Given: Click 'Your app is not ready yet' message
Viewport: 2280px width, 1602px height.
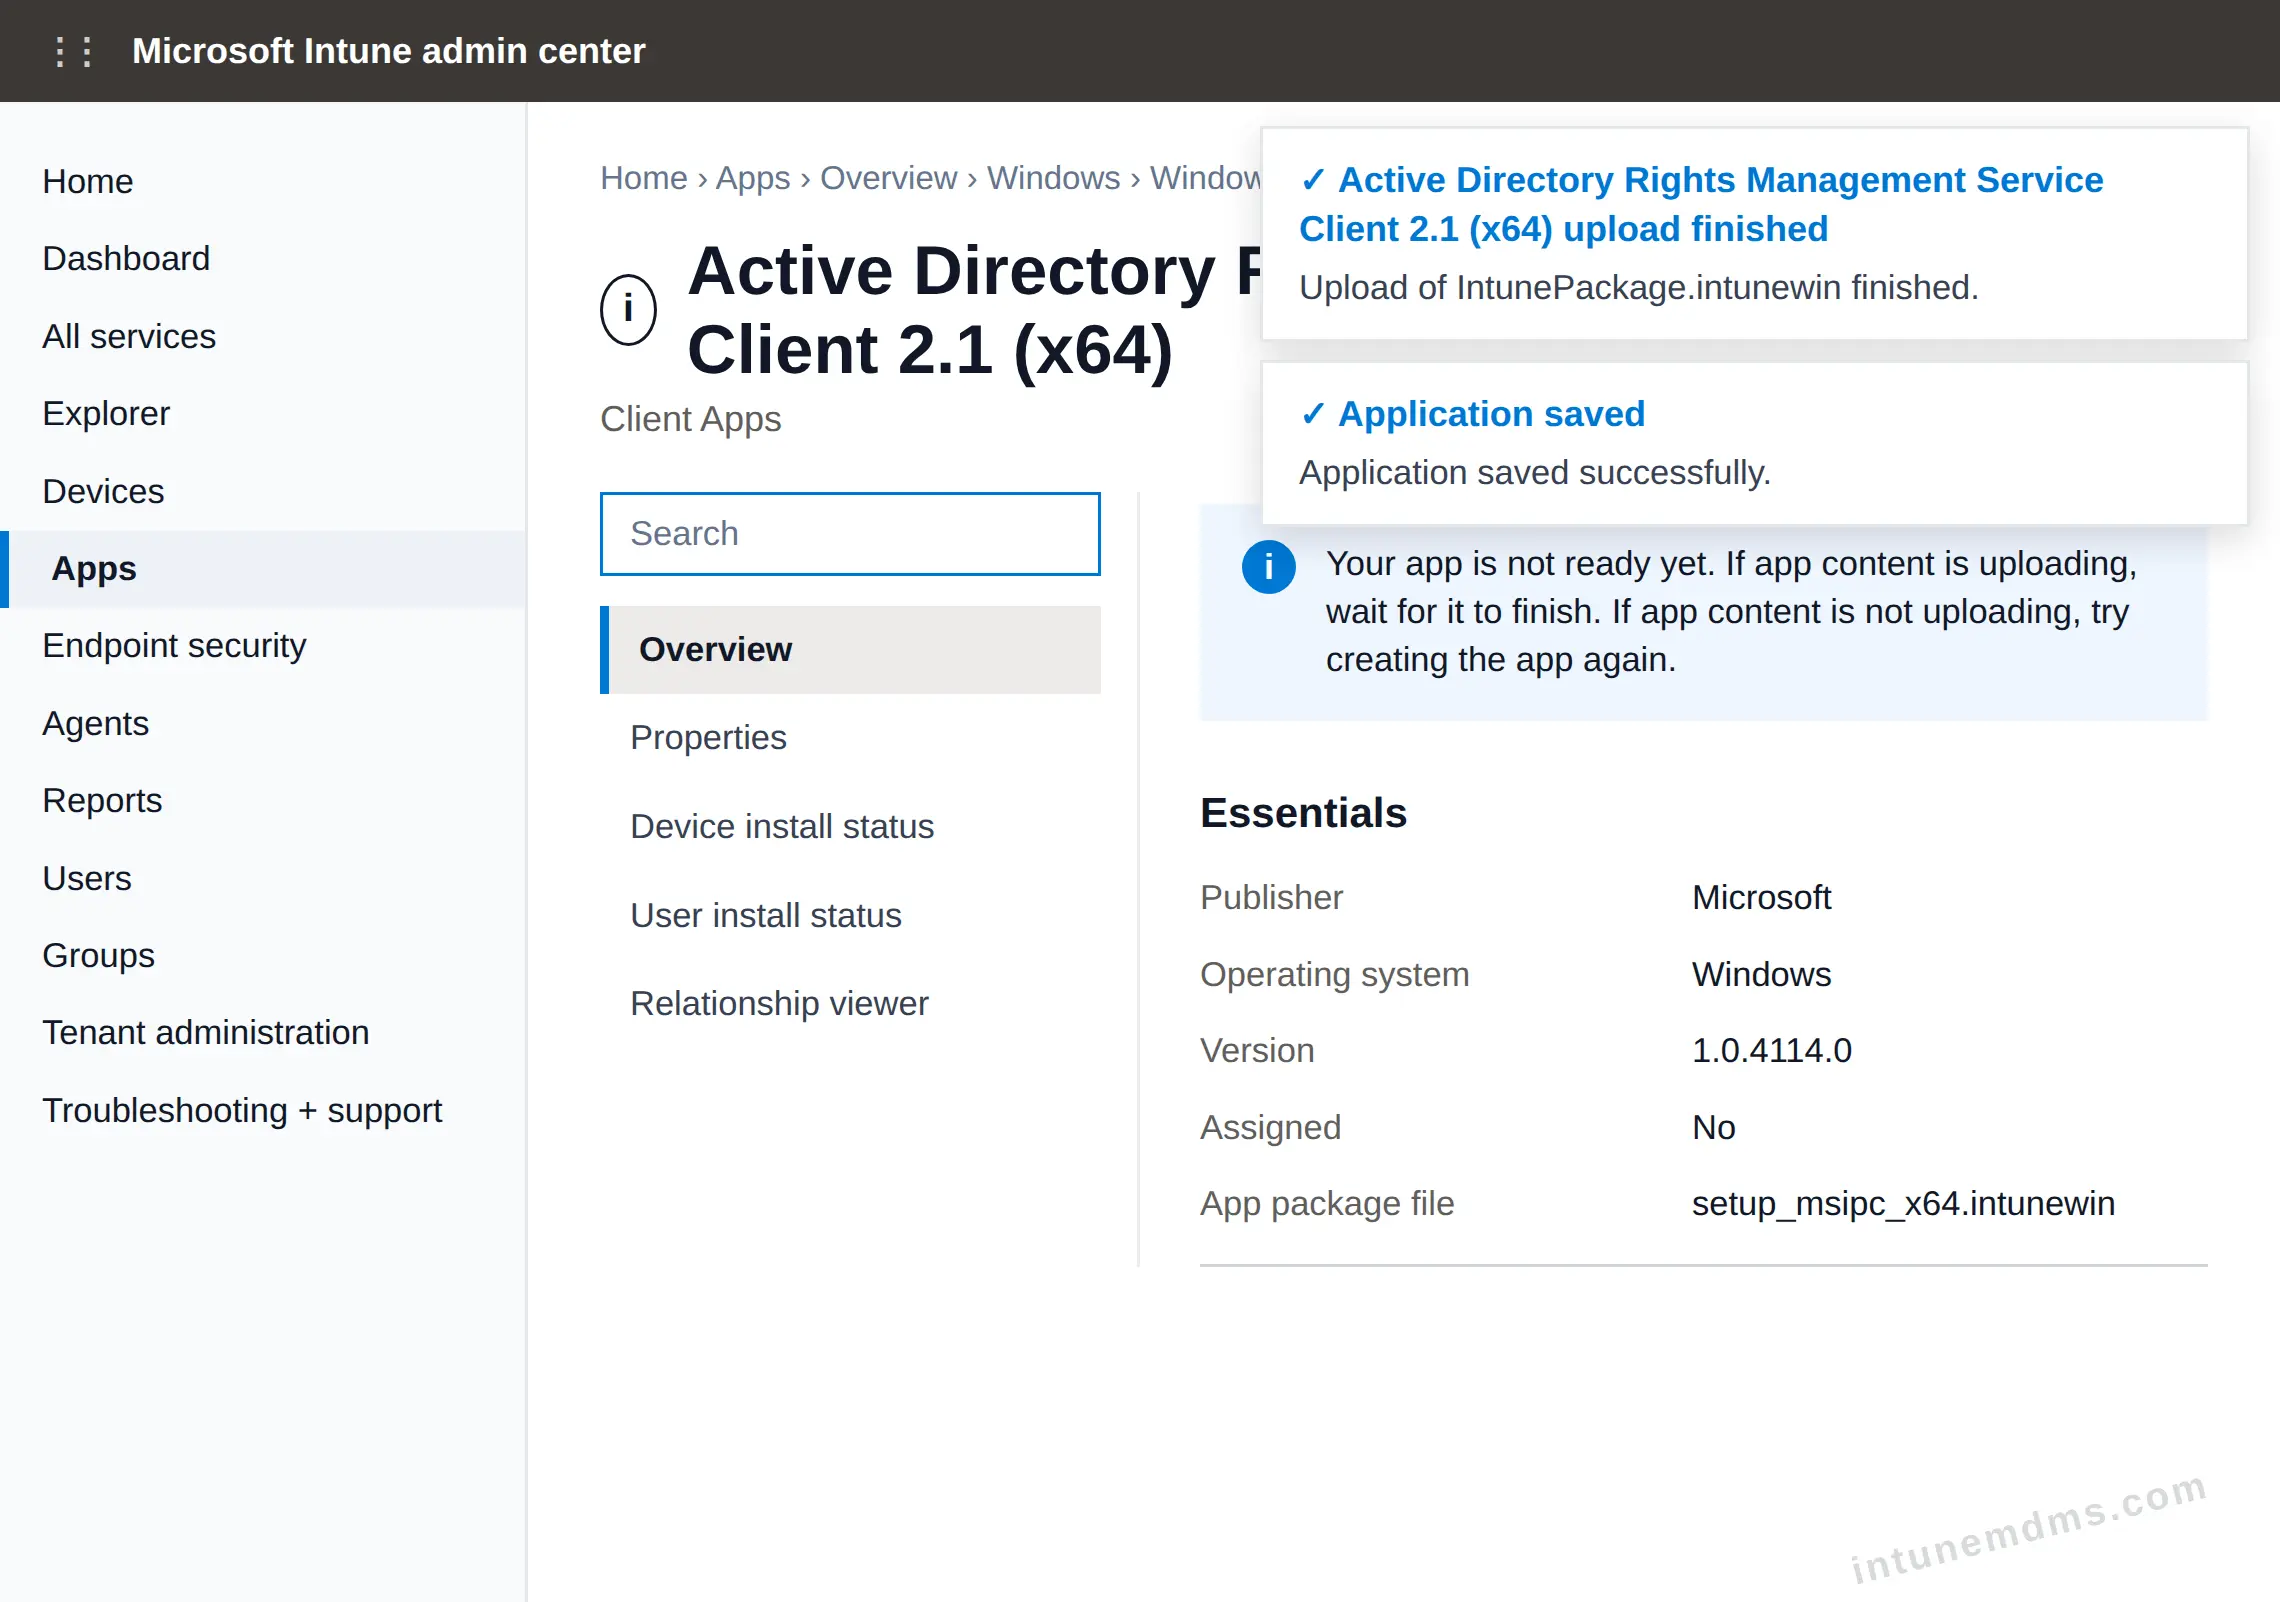Looking at the screenshot, I should [1731, 612].
